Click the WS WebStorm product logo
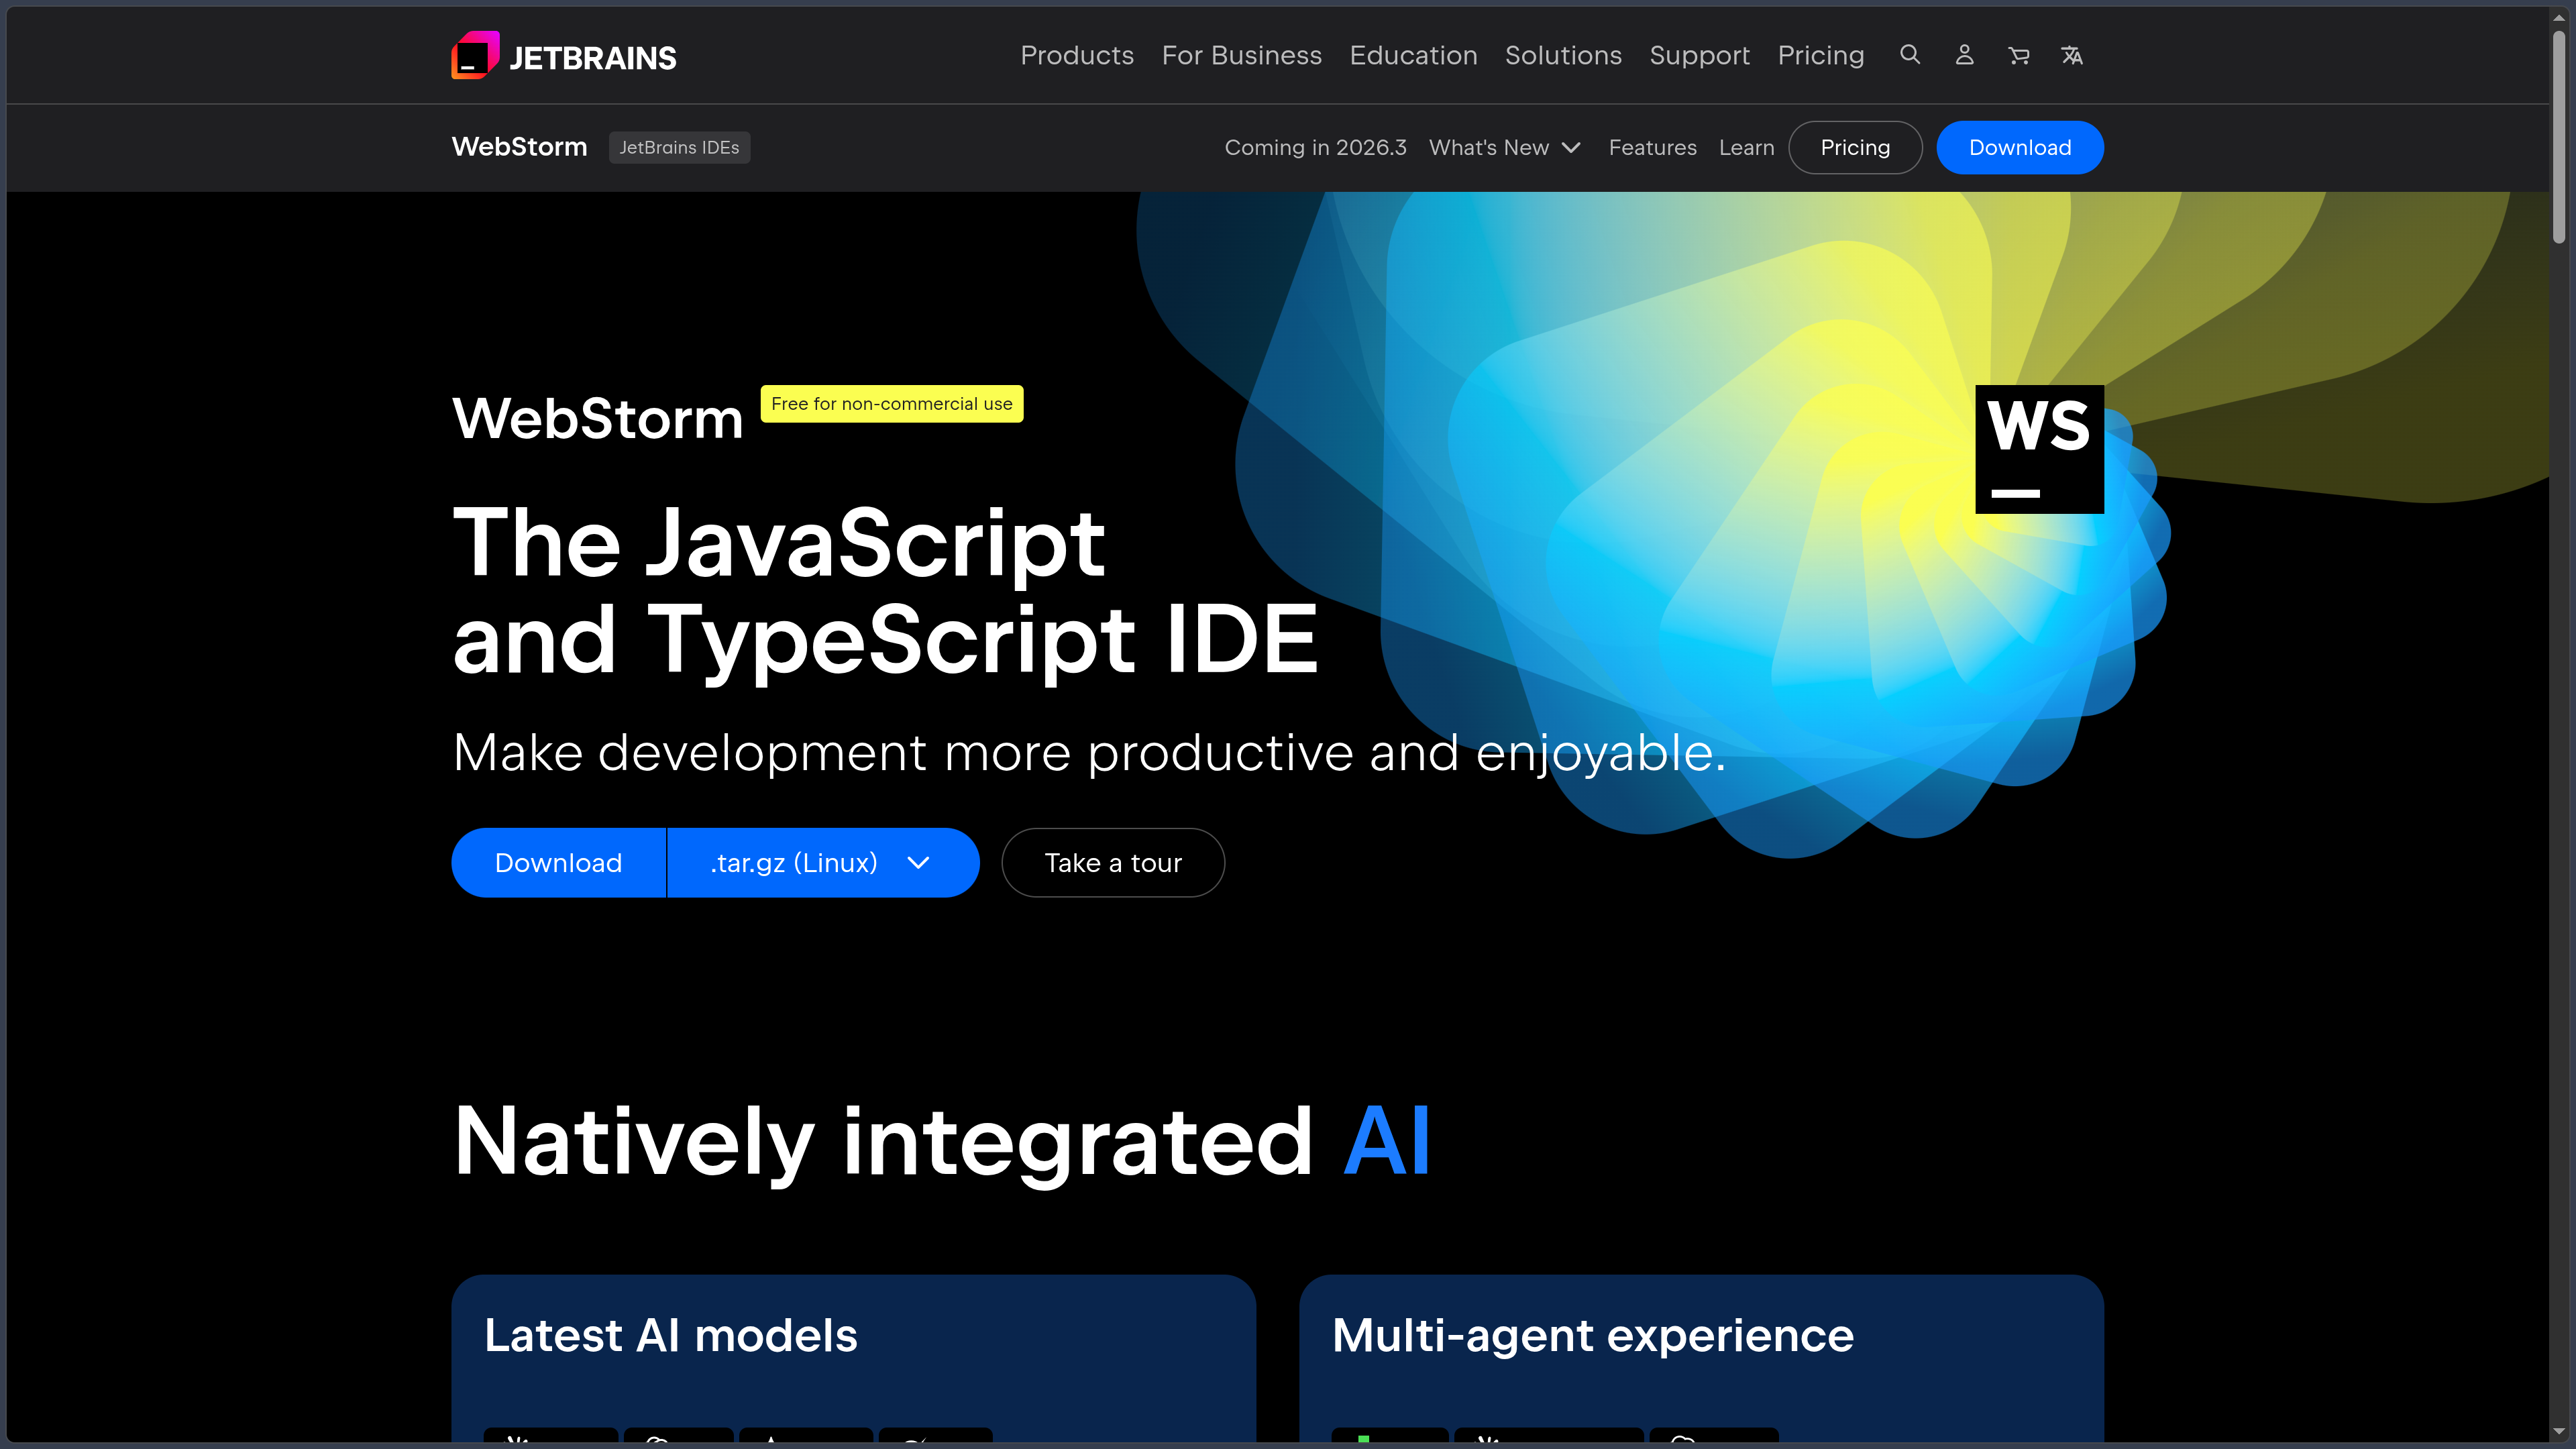The height and width of the screenshot is (1449, 2576). (x=2039, y=449)
